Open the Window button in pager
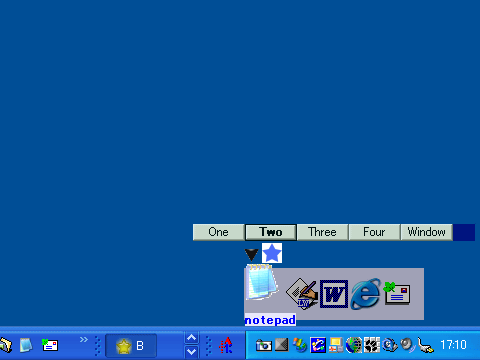 pos(426,232)
